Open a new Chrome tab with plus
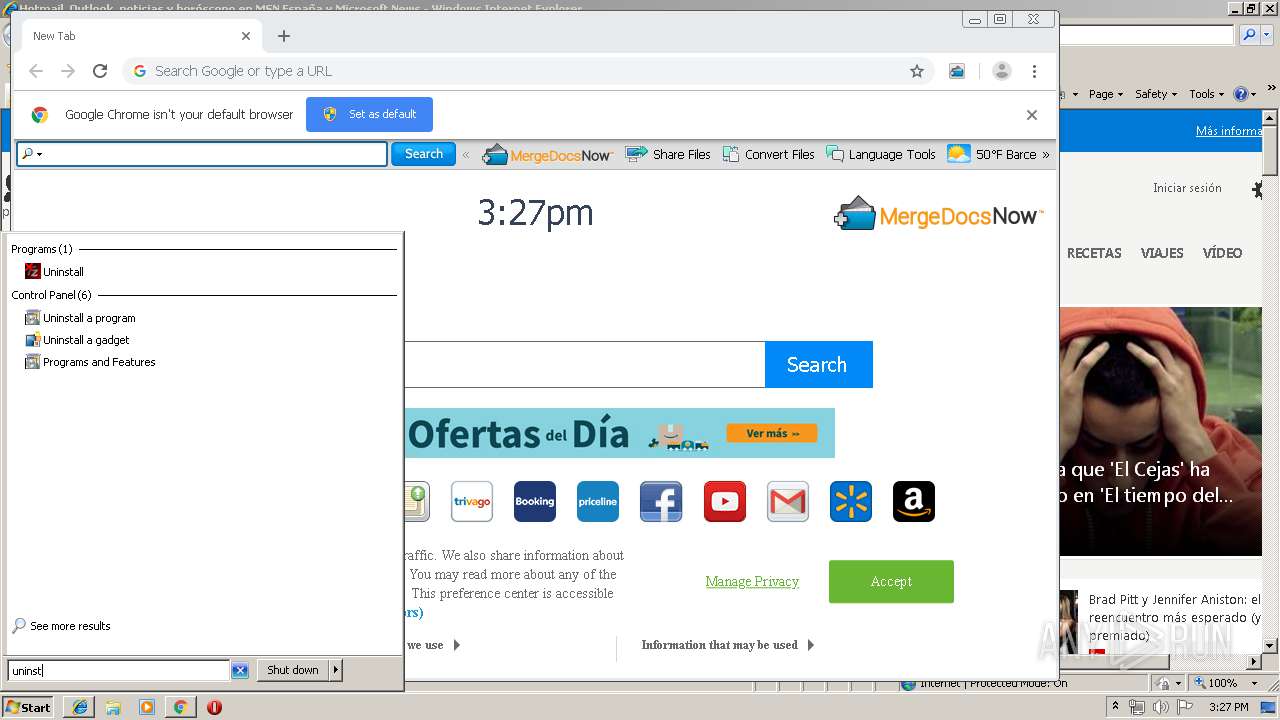This screenshot has width=1280, height=720. click(284, 36)
